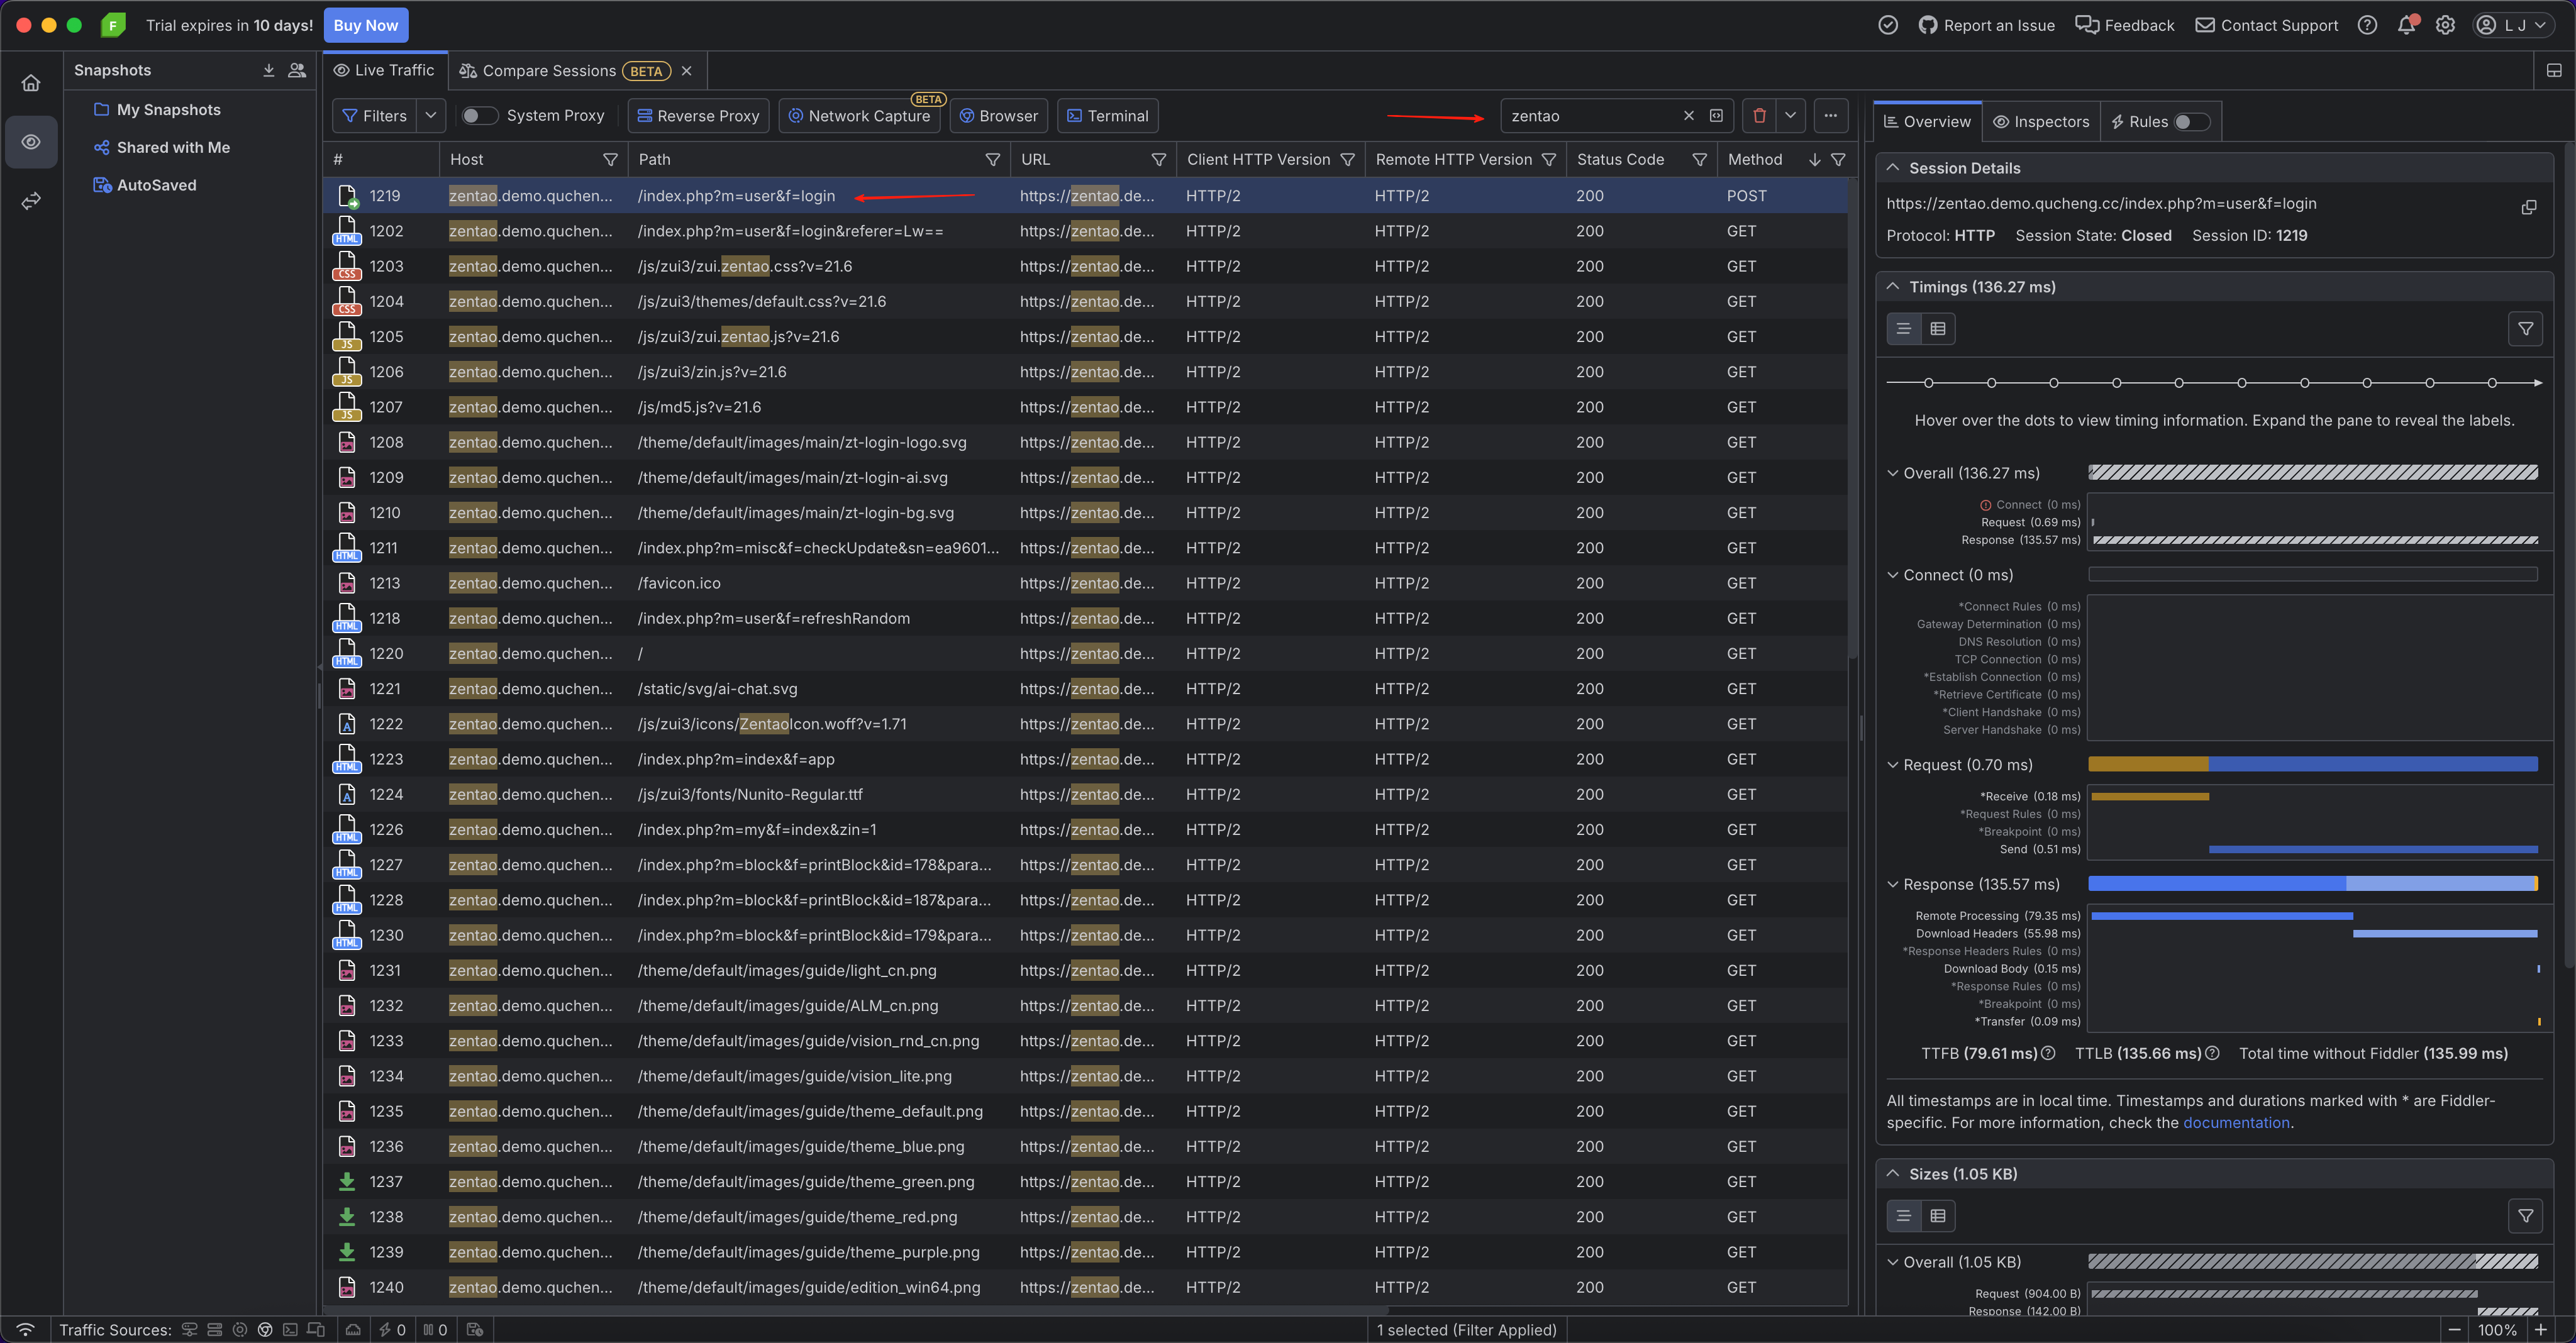Viewport: 2576px width, 1343px height.
Task: Toggle the System Proxy switch
Action: (479, 116)
